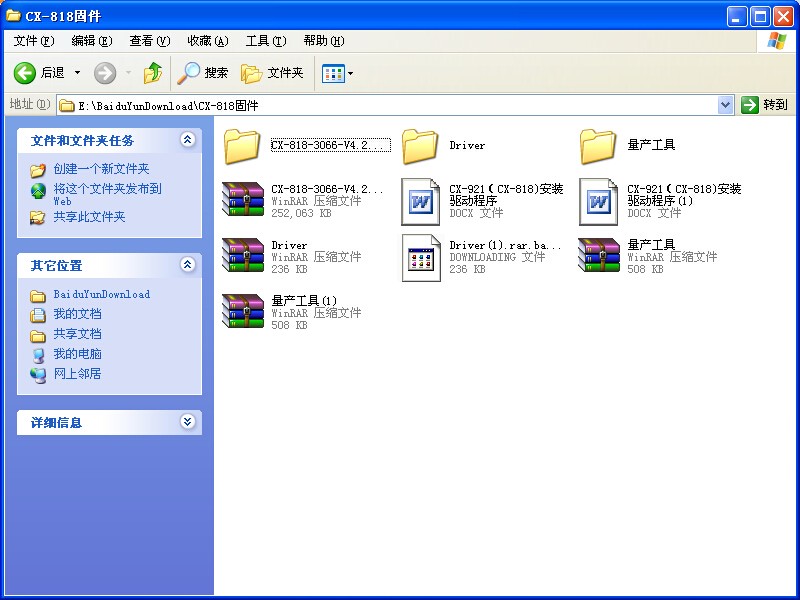
Task: Click the 我的文档 documents icon
Action: pyautogui.click(x=38, y=315)
